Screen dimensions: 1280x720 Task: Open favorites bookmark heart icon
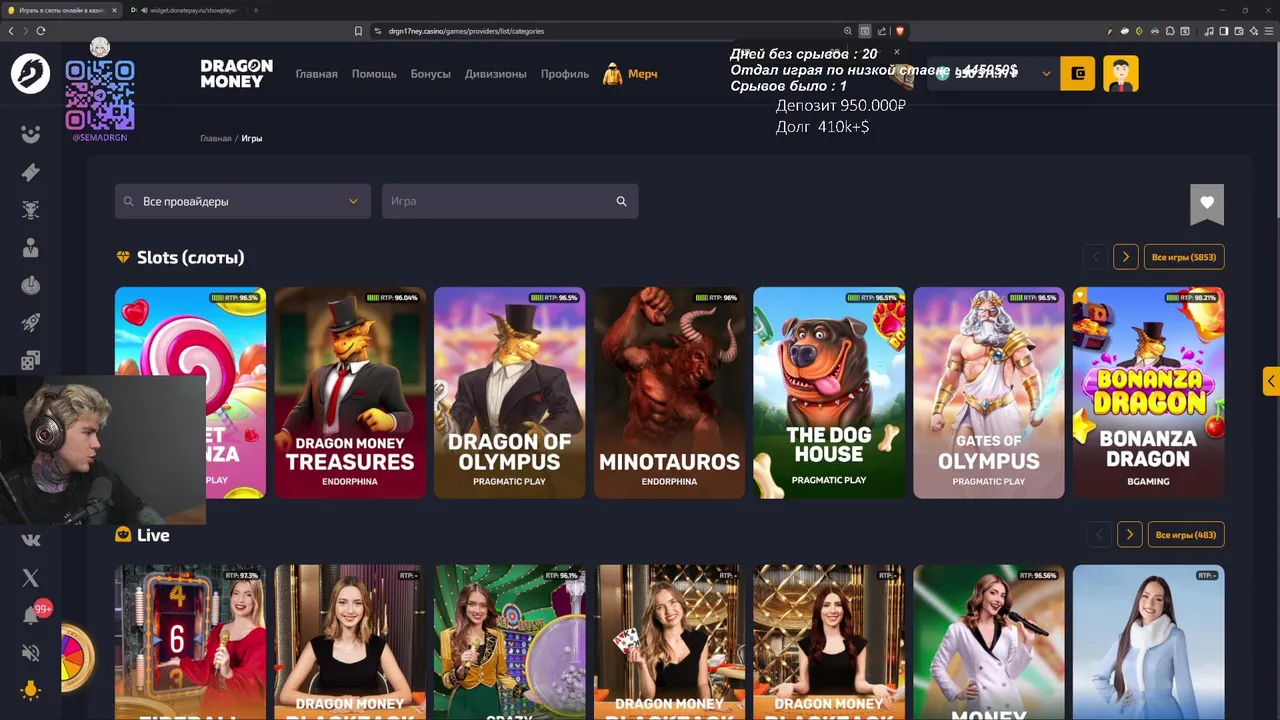tap(1207, 203)
